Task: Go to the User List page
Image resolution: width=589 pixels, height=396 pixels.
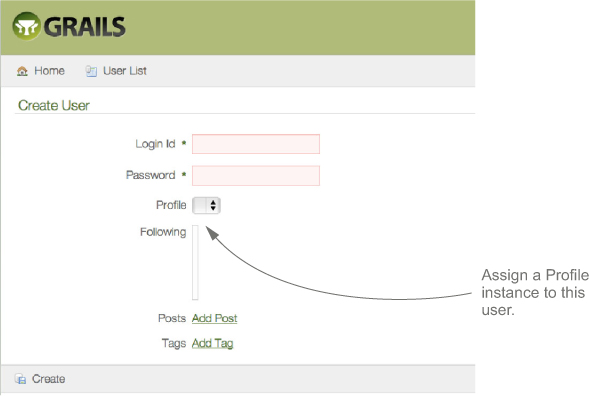Action: (125, 71)
